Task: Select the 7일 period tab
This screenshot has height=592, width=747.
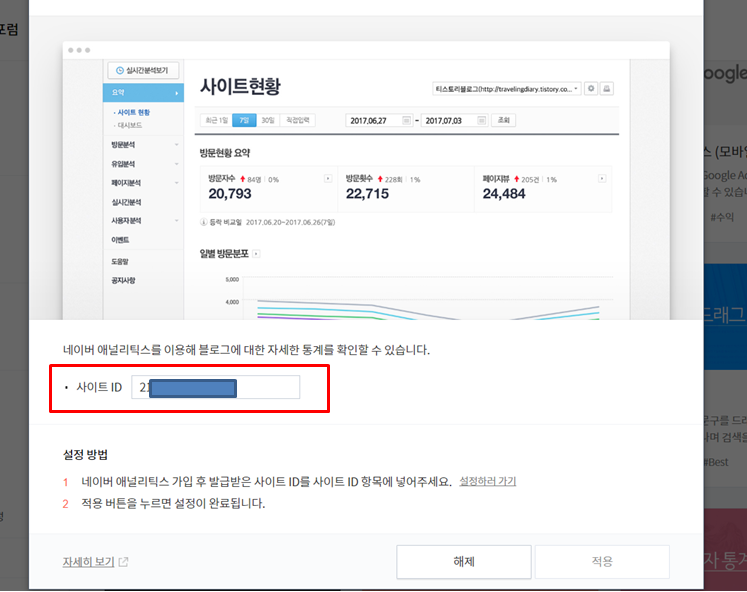Action: 244,120
